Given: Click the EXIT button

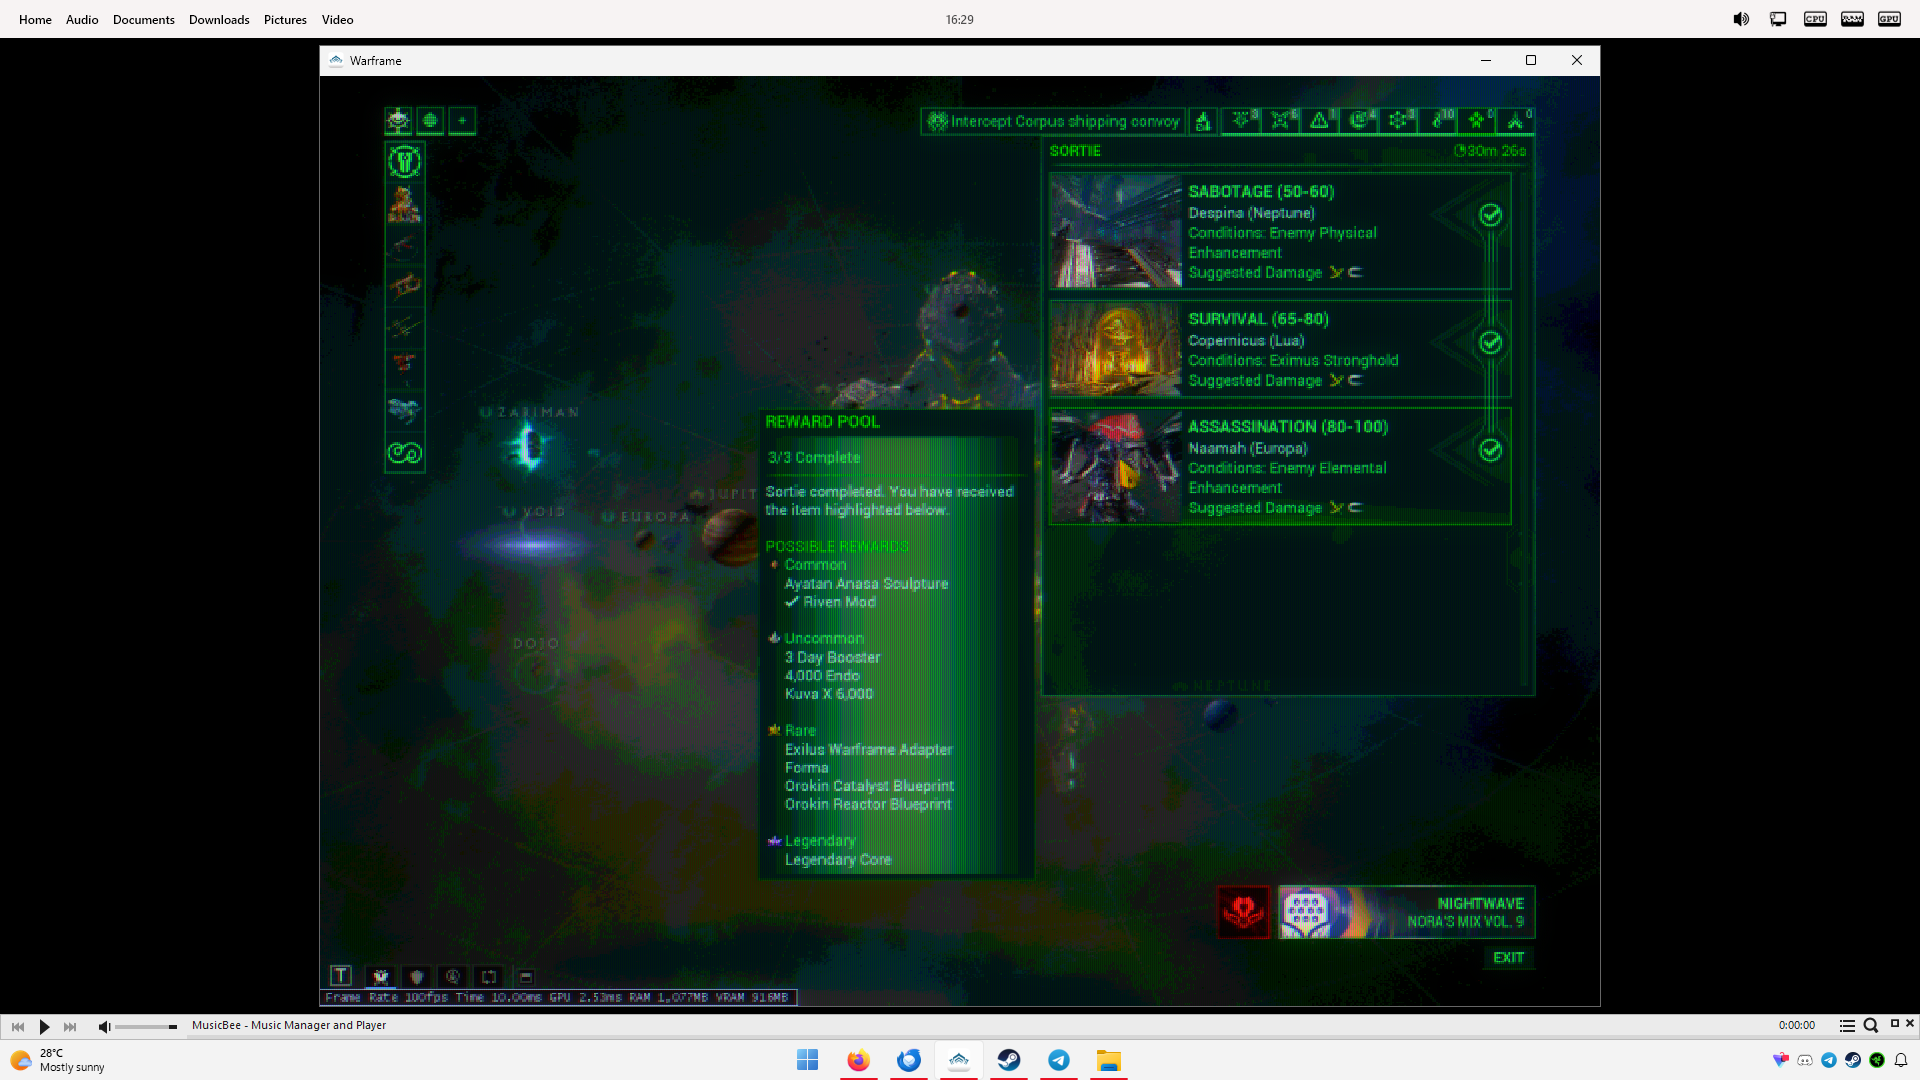Looking at the screenshot, I should click(1508, 958).
